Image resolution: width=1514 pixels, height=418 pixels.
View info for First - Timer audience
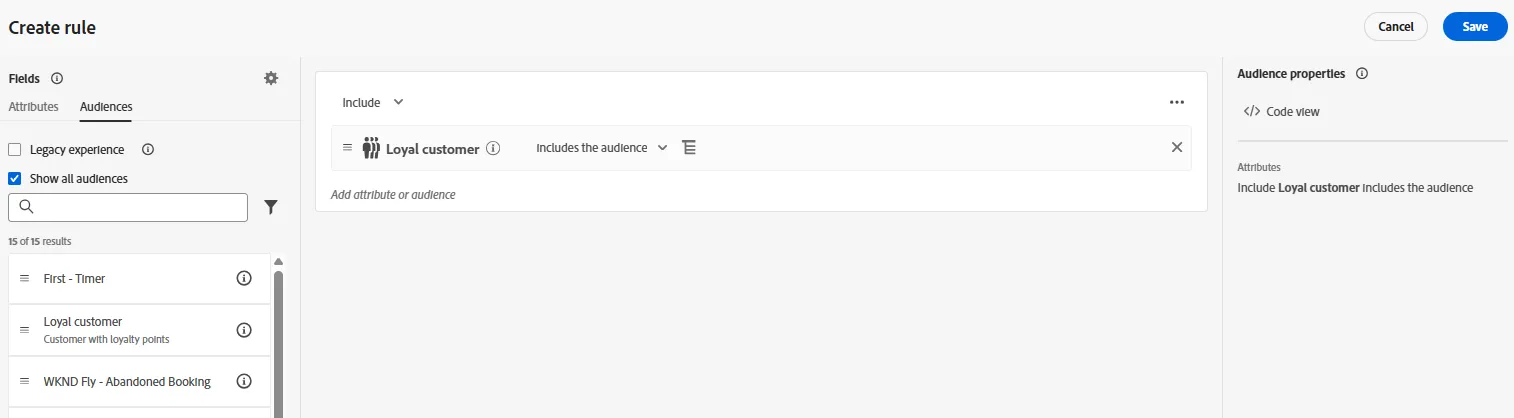click(x=244, y=278)
